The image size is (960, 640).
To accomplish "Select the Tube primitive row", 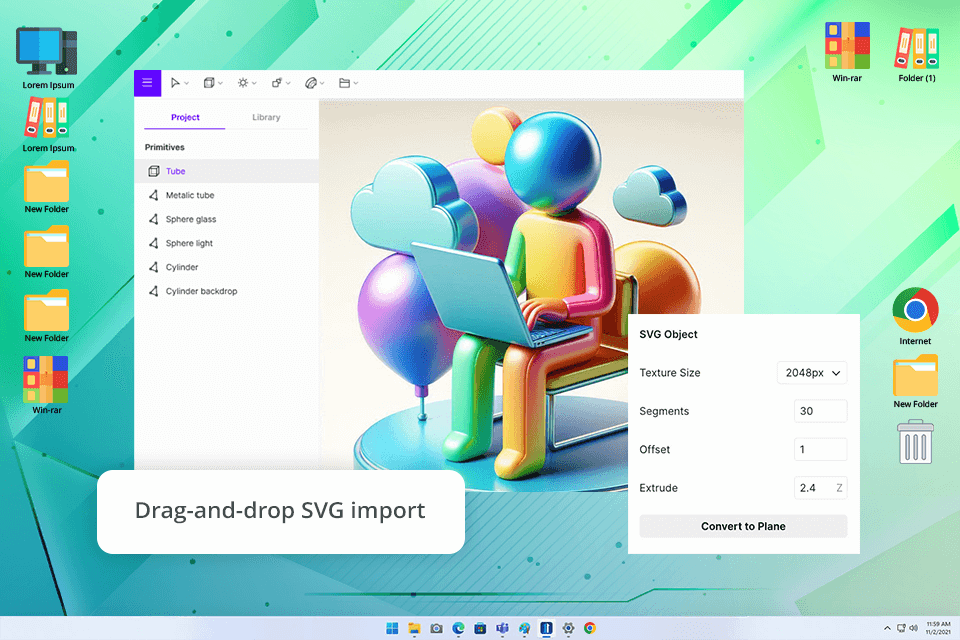I will point(227,171).
